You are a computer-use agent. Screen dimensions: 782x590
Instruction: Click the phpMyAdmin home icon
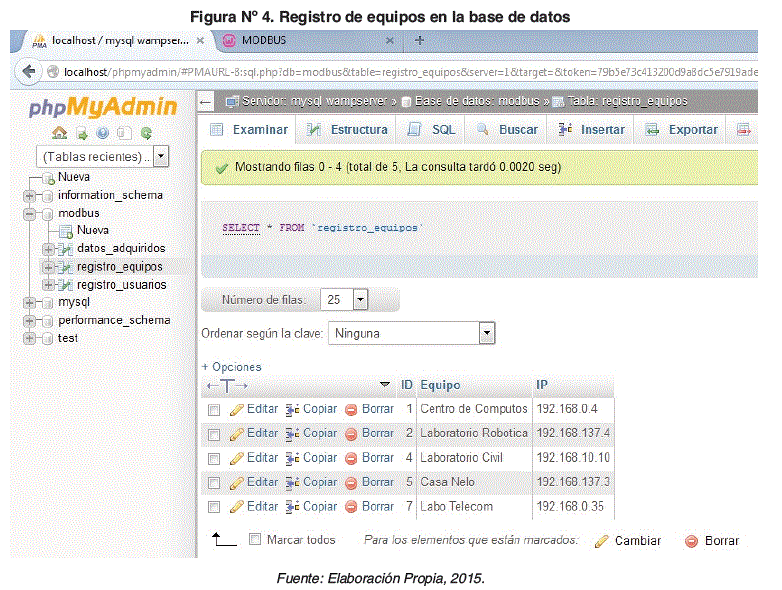pos(59,132)
